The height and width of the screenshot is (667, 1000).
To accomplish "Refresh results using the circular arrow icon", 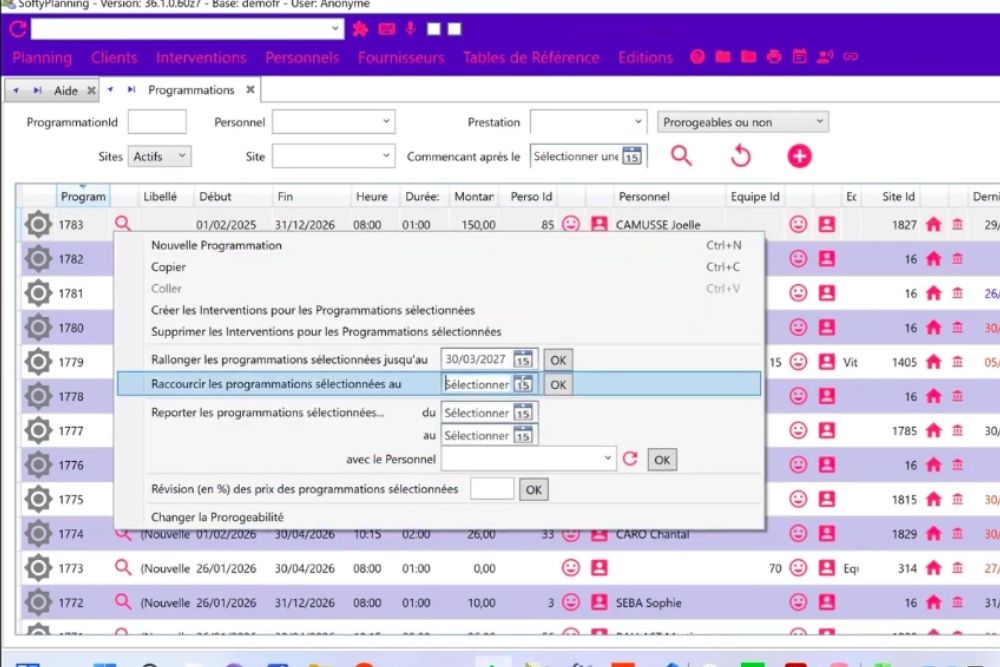I will point(740,155).
